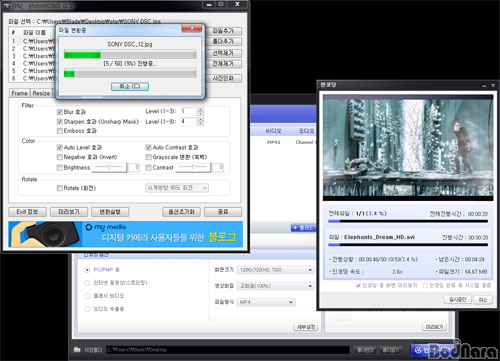Click the overall file progress bar in encoding dialog
The height and width of the screenshot is (361, 500).
408,221
